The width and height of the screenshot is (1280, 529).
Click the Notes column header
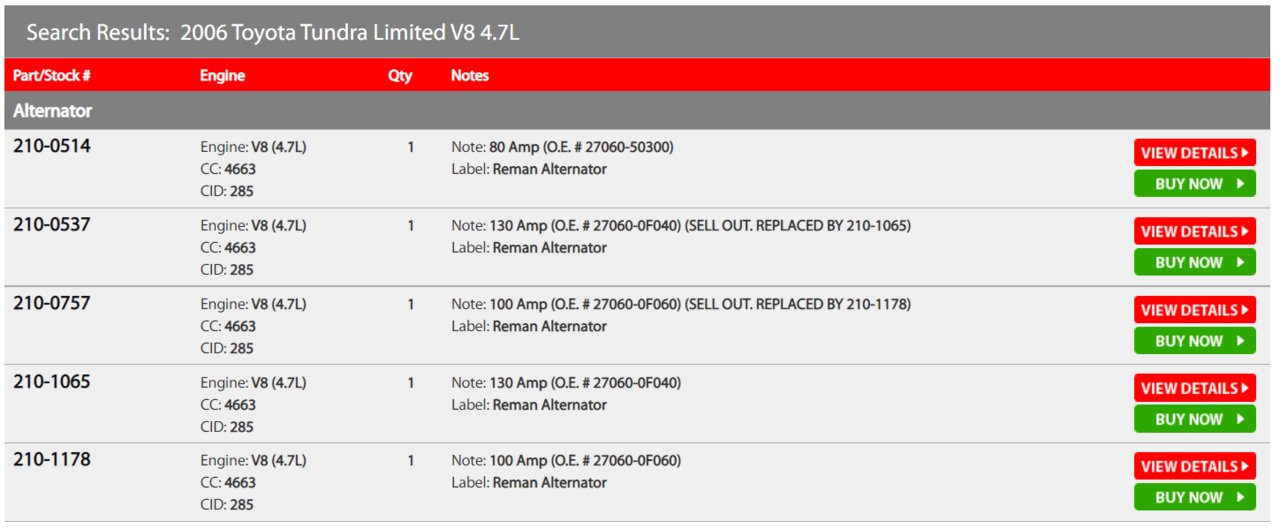470,76
